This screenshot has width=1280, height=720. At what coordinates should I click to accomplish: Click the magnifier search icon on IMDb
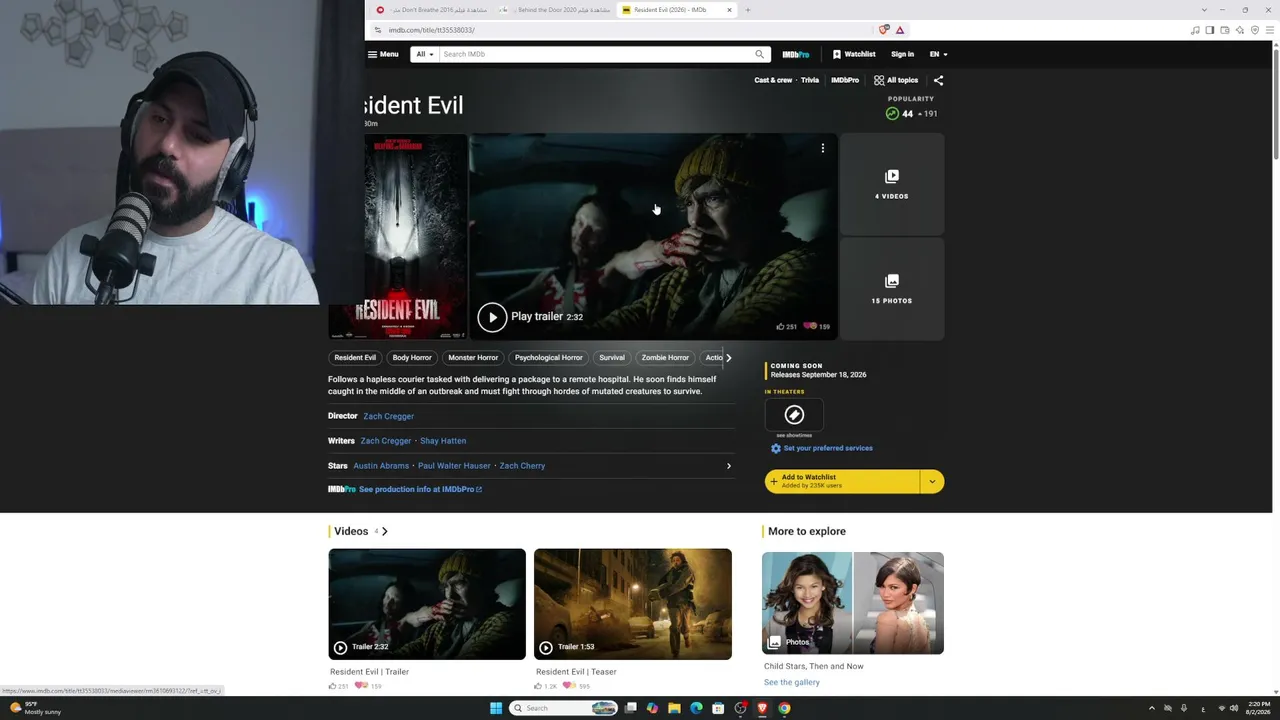[760, 54]
